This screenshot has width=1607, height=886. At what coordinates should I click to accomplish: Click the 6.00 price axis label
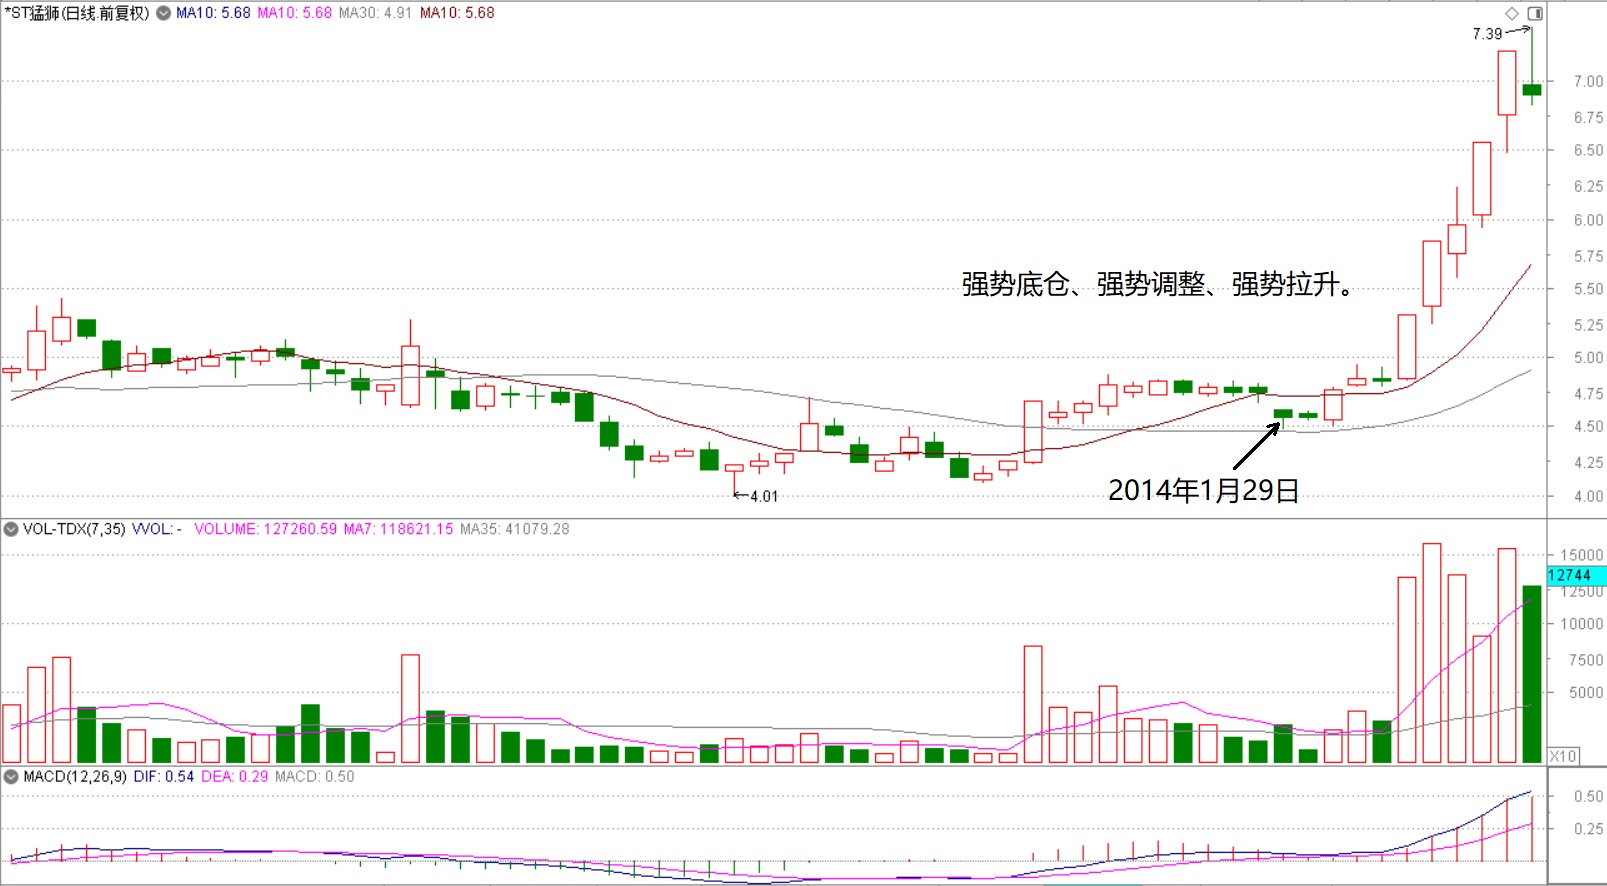[x=1588, y=220]
